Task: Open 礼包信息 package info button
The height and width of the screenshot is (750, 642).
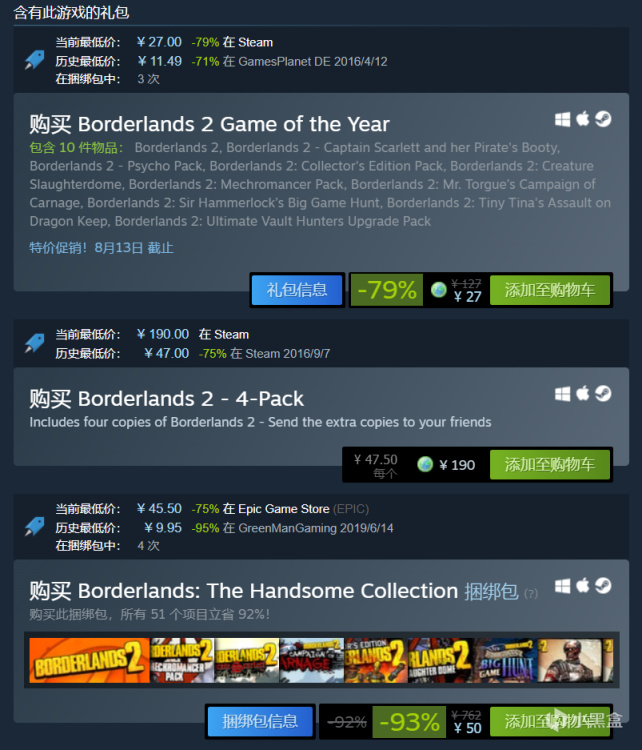Action: (297, 290)
